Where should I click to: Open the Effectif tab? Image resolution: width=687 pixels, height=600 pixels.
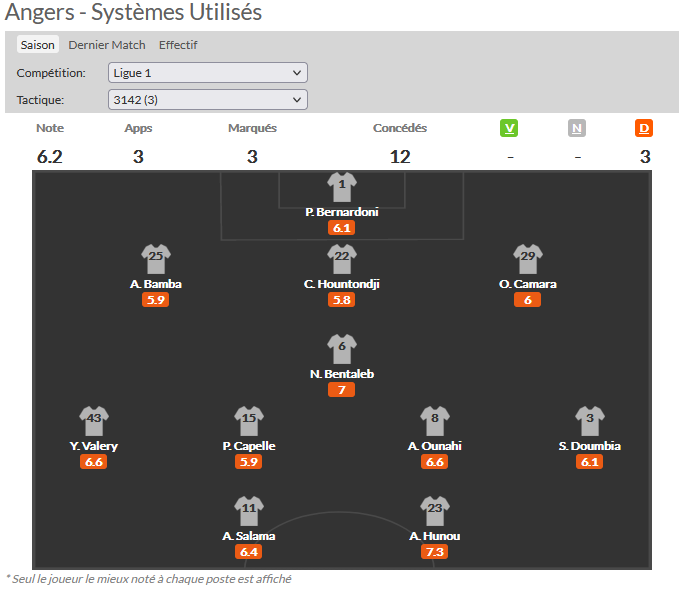[x=178, y=45]
